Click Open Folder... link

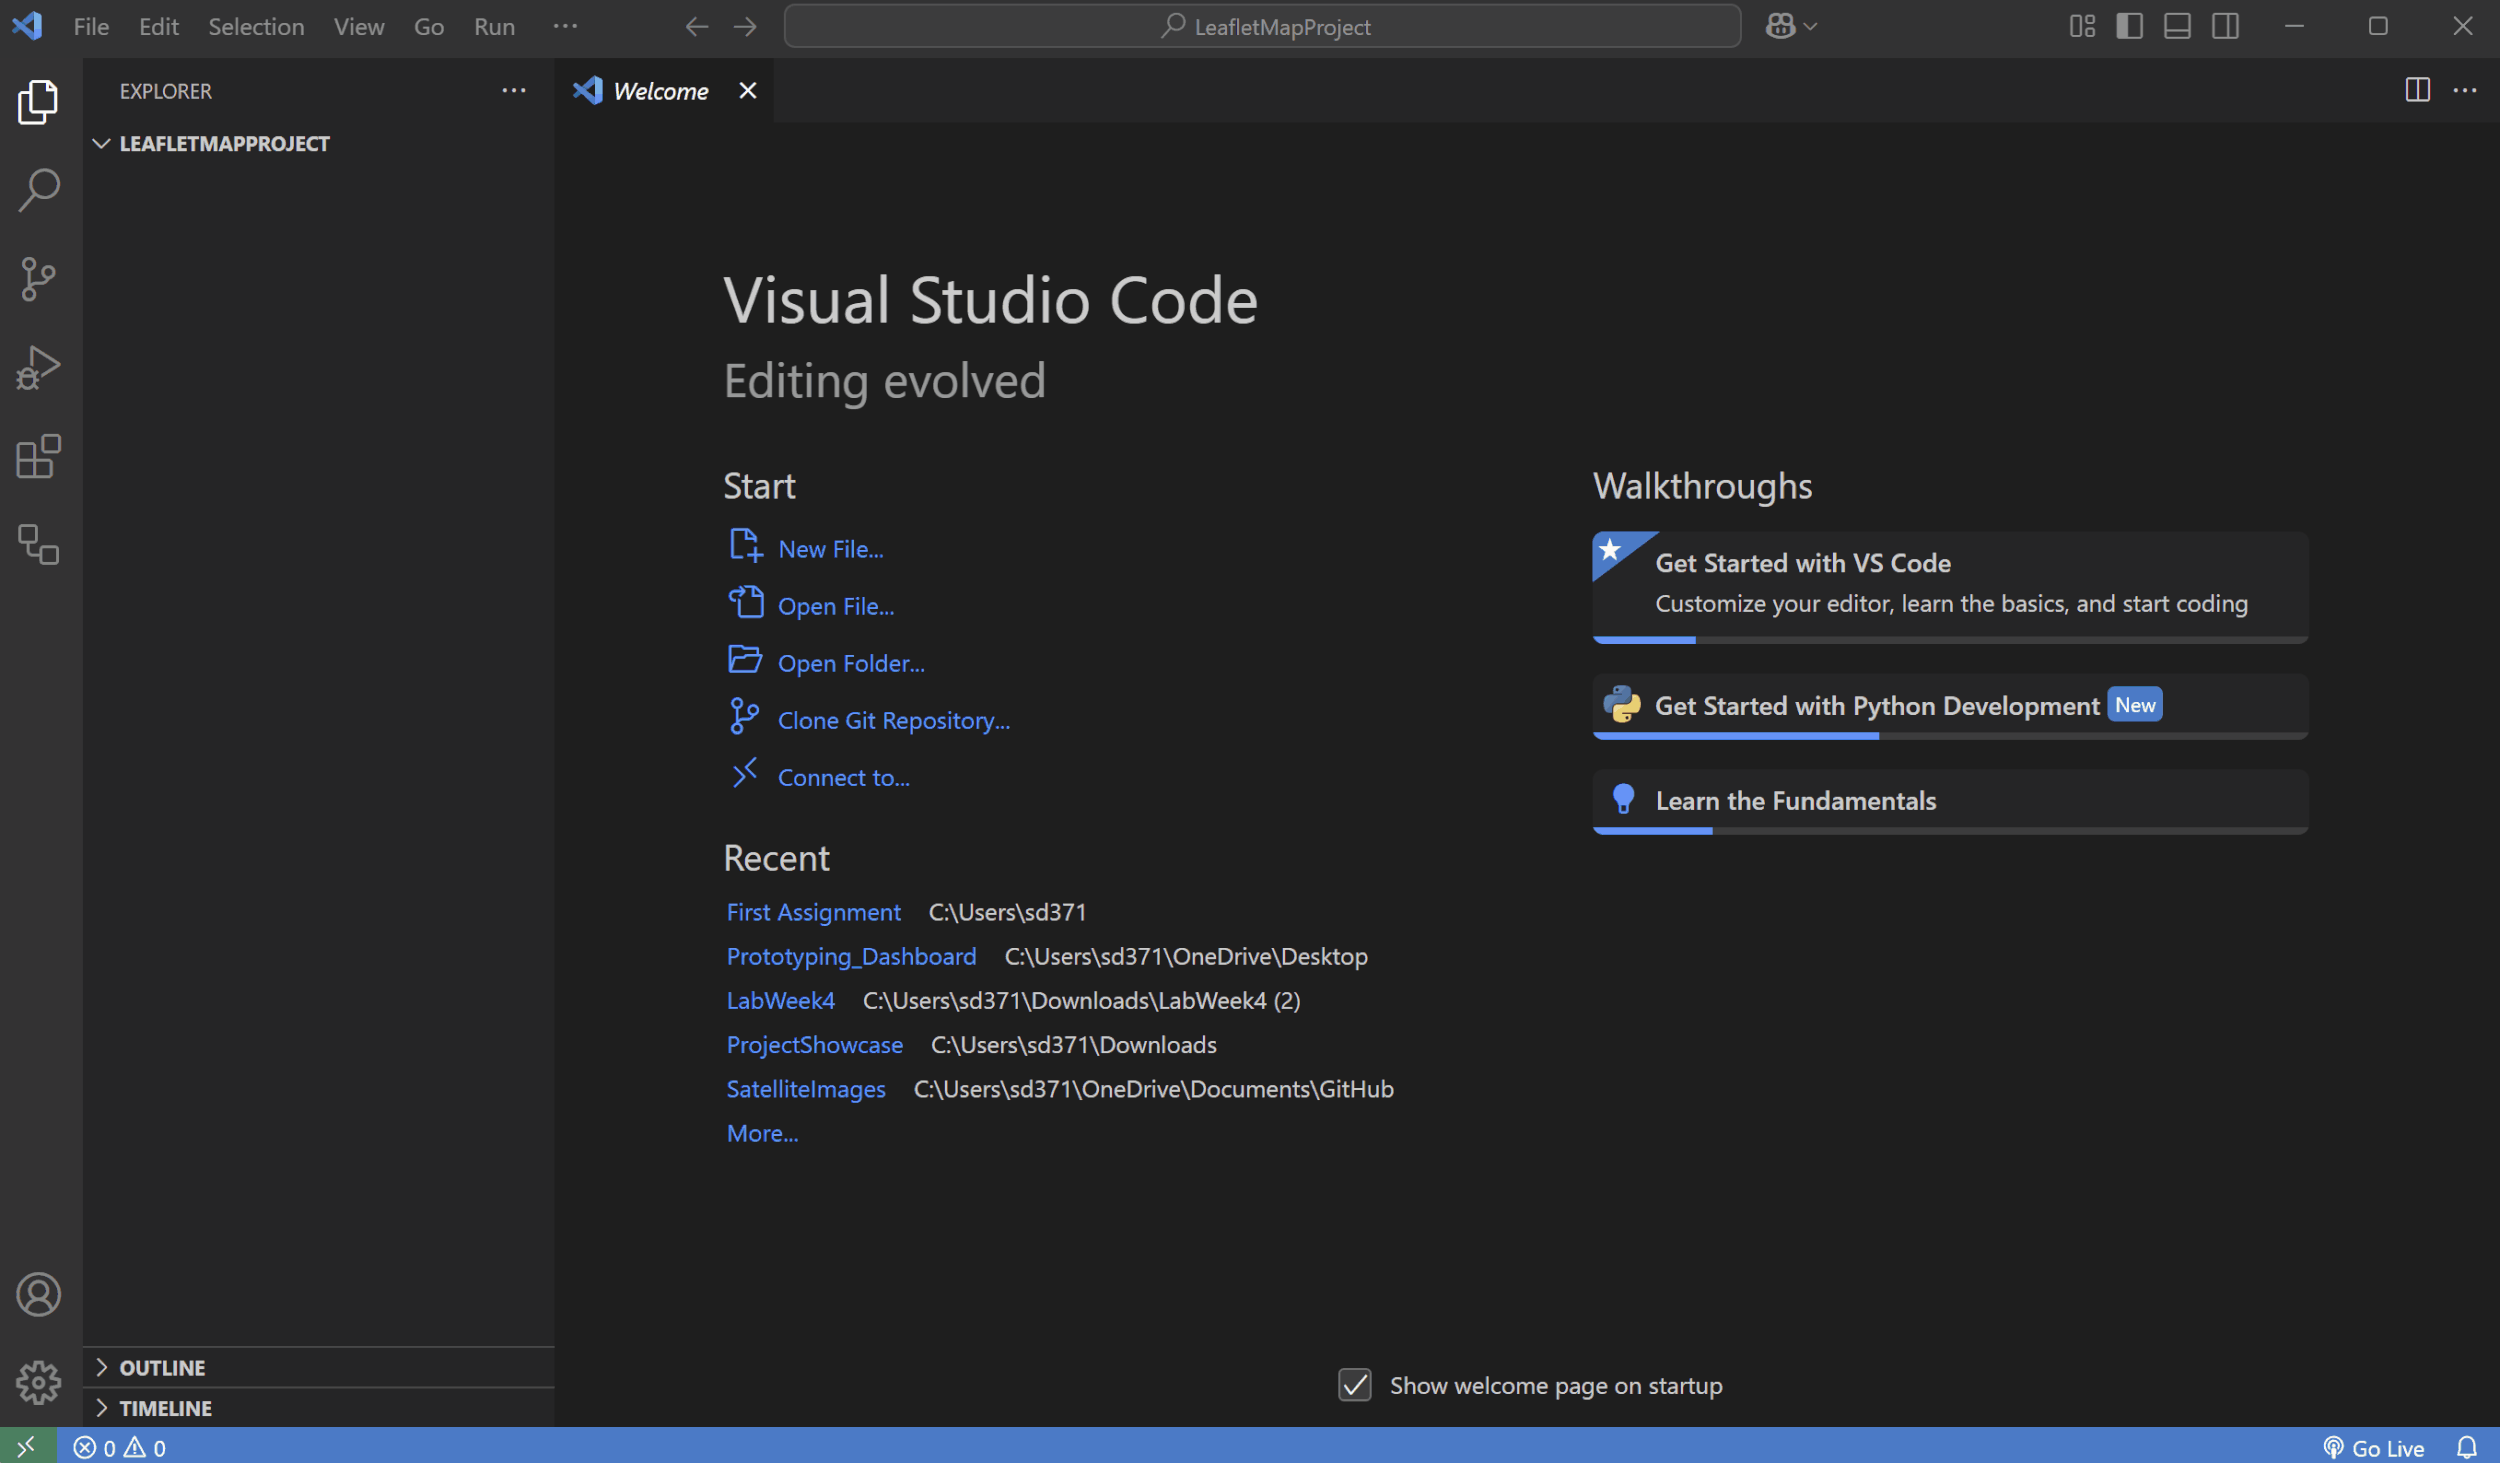(x=851, y=663)
